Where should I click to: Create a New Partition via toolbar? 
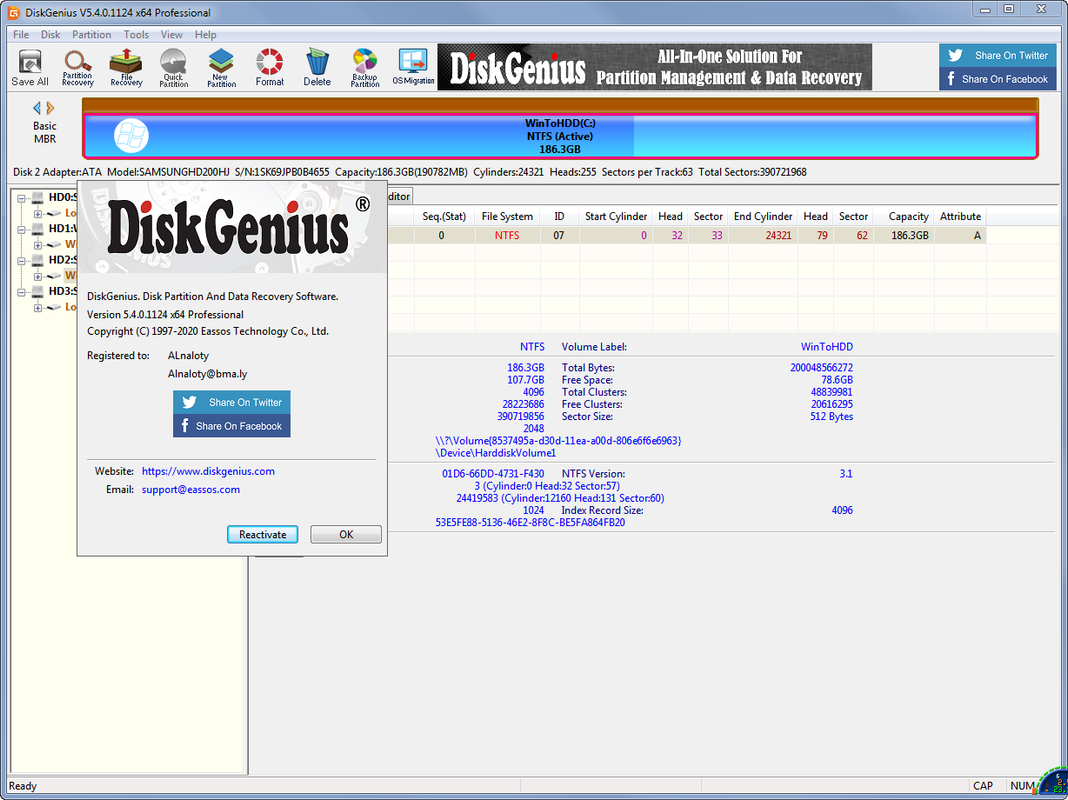(221, 68)
